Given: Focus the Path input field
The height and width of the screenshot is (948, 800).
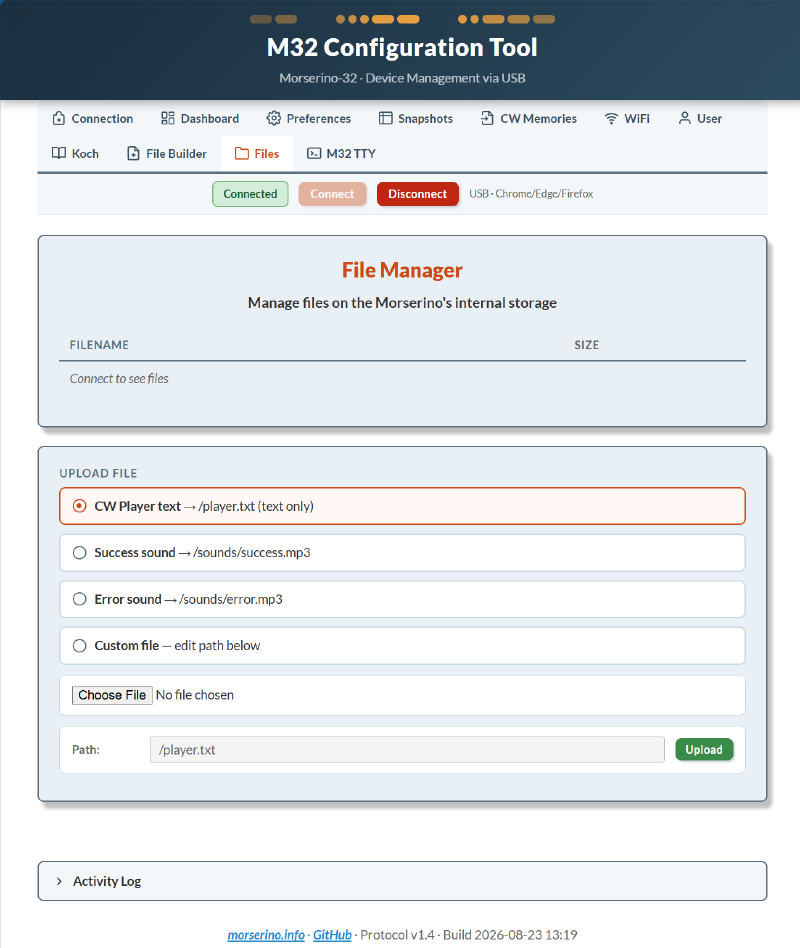Looking at the screenshot, I should click(407, 750).
